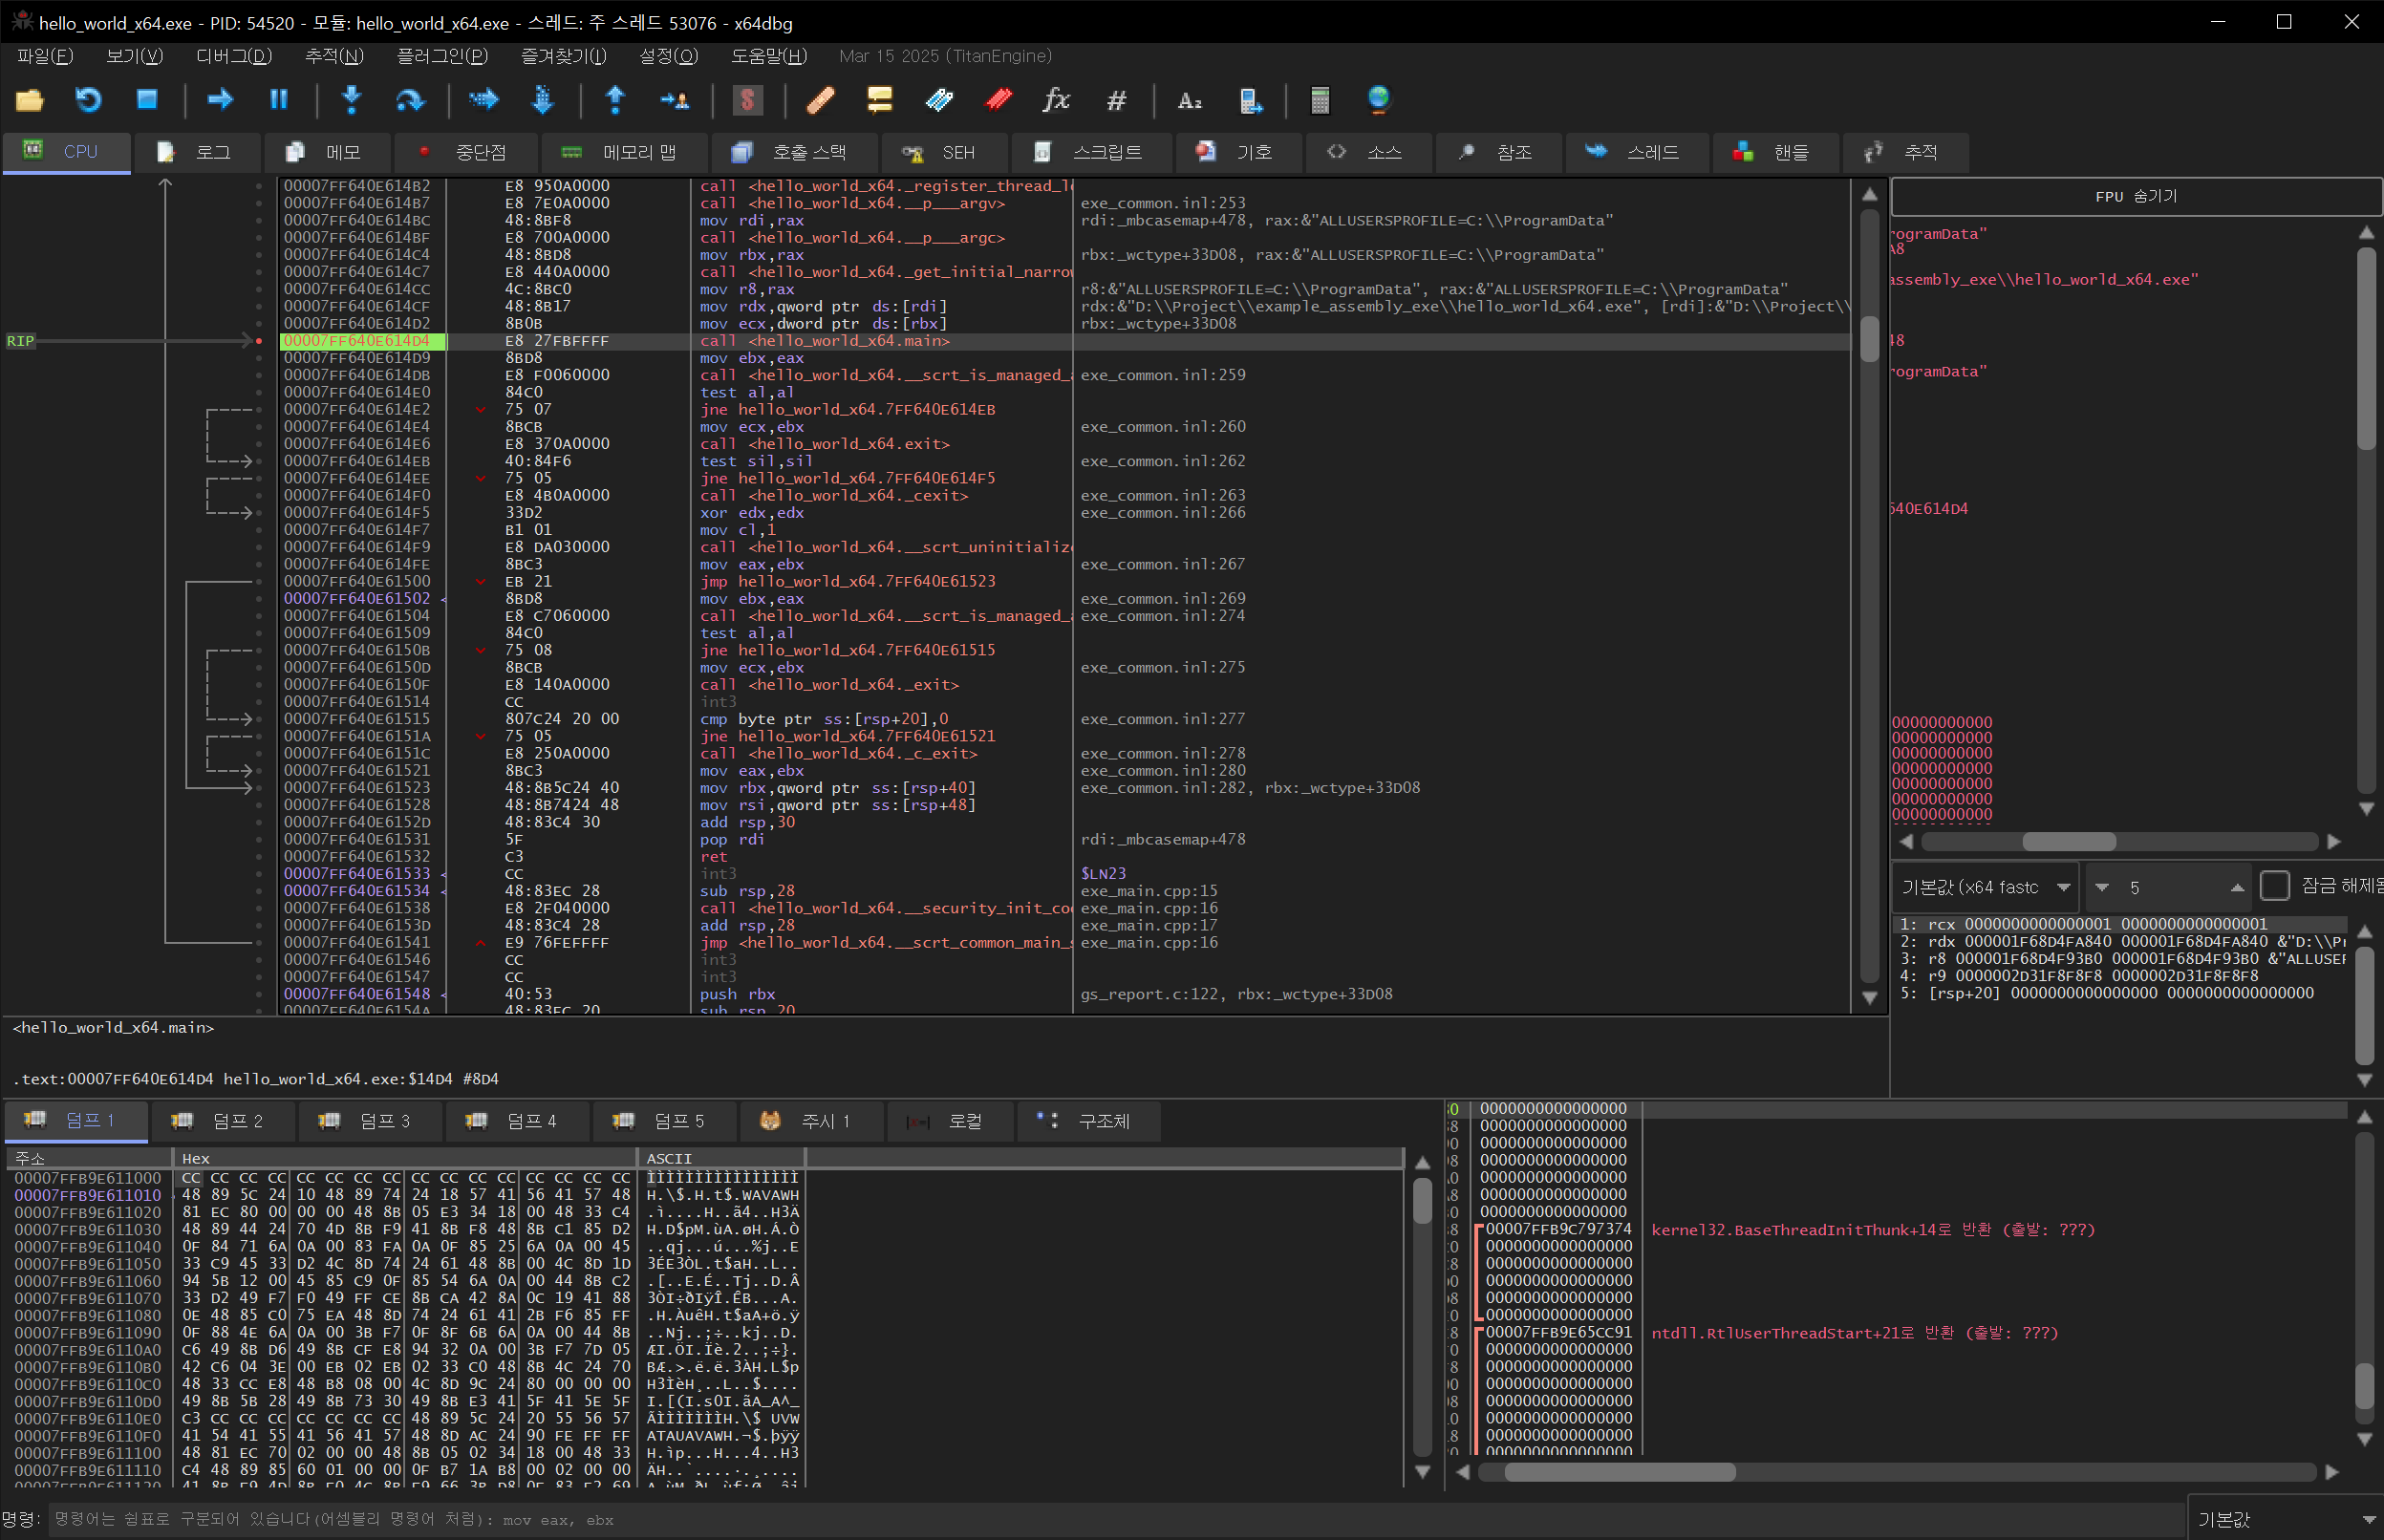Click the Step into arrow icon
Viewport: 2384px width, 1540px height.
[x=351, y=99]
